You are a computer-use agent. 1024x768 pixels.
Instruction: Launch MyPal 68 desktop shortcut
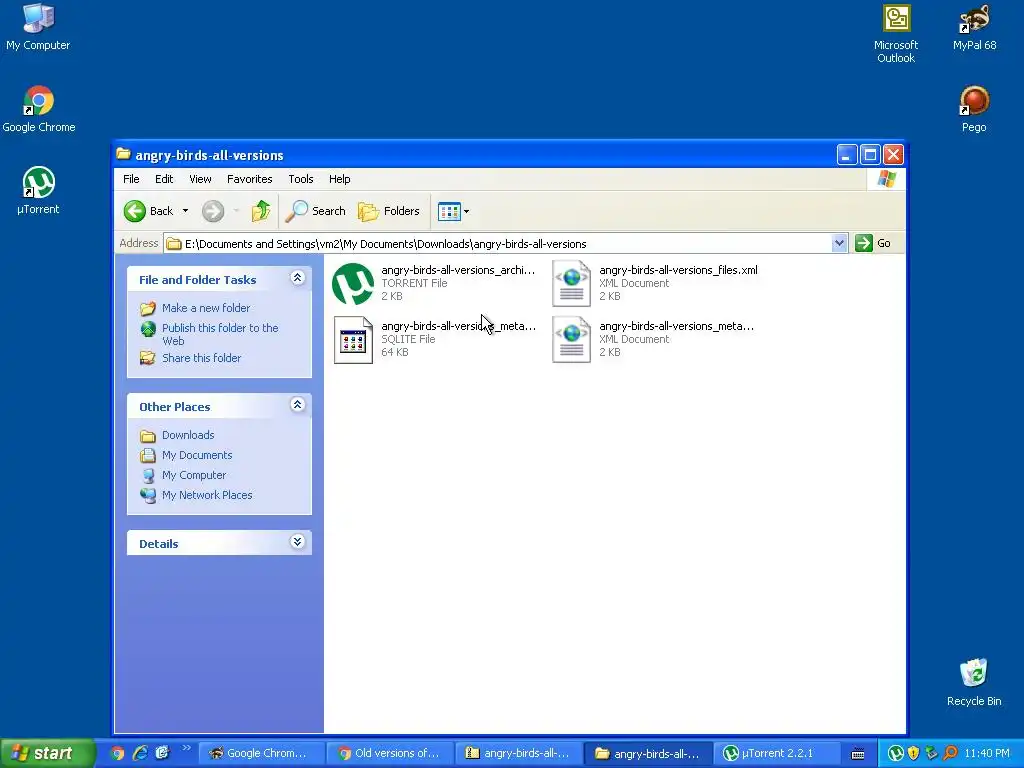(974, 26)
